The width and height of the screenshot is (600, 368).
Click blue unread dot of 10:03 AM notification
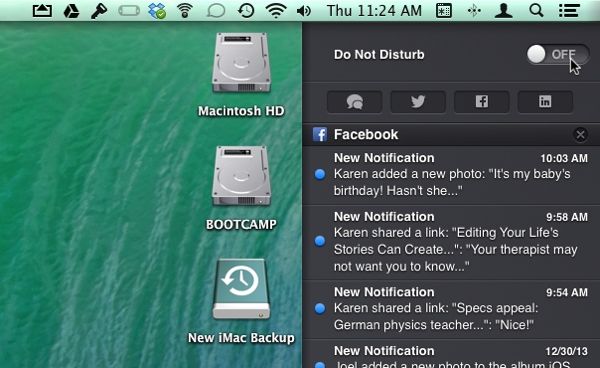[320, 174]
